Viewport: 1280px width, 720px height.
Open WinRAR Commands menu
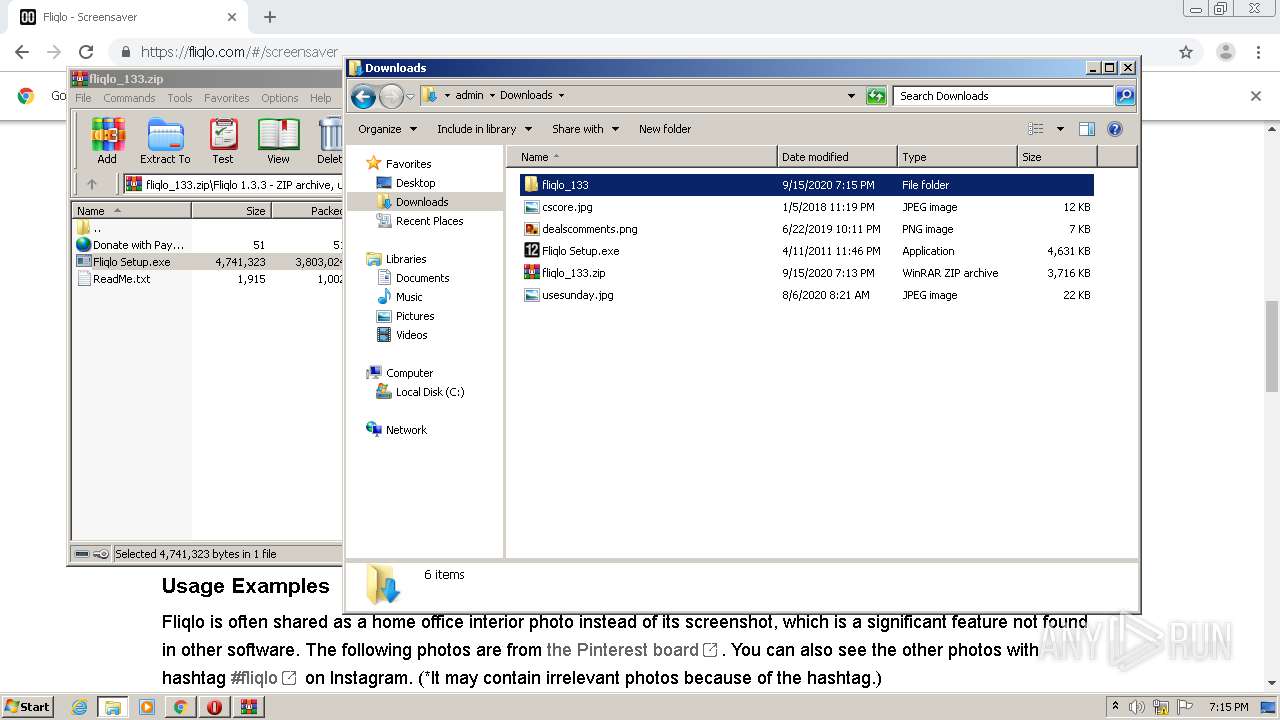(129, 98)
